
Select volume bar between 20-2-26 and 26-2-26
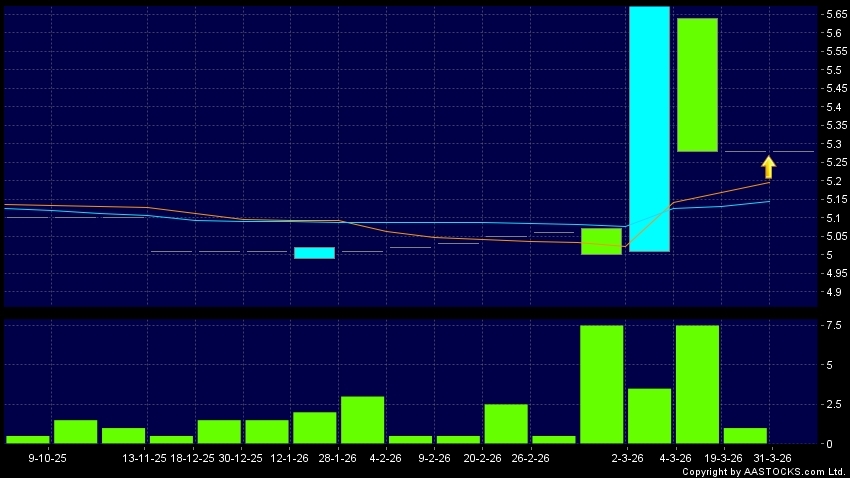(506, 424)
